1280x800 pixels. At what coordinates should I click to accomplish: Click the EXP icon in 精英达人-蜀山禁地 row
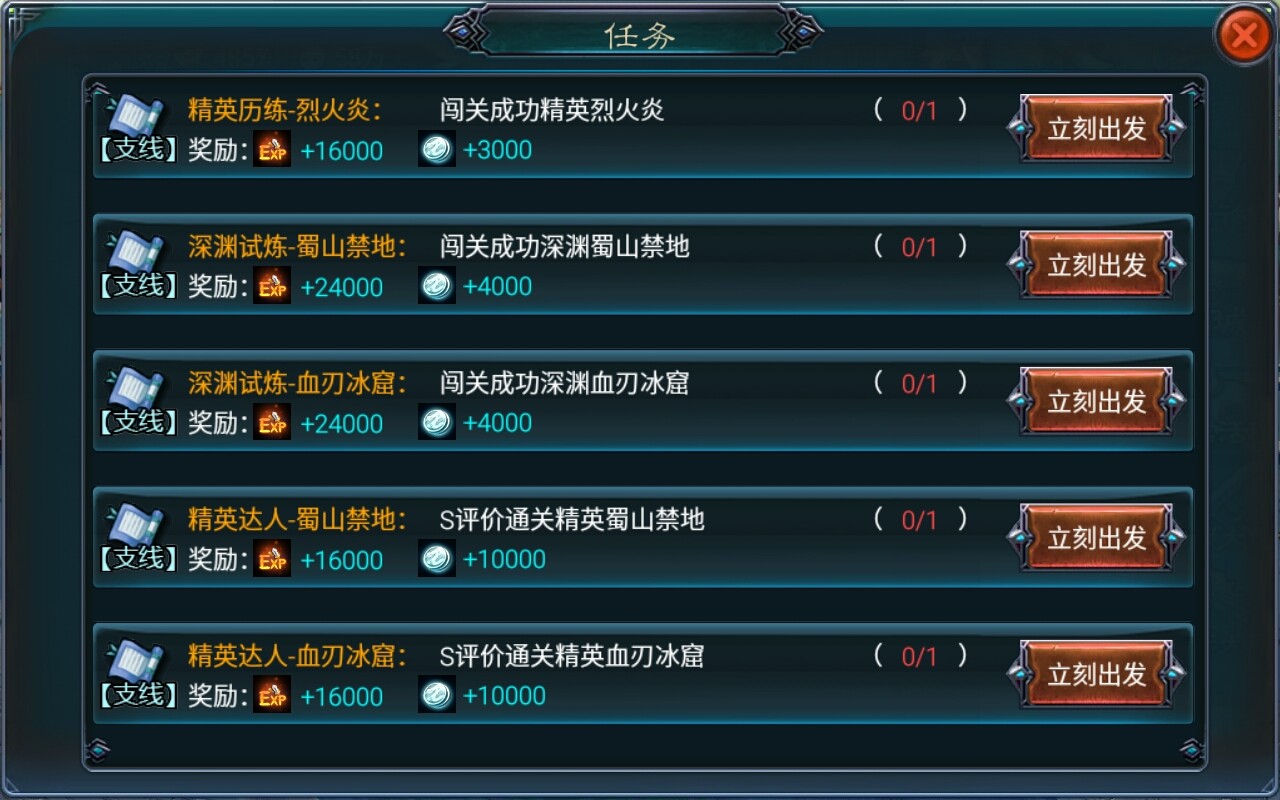272,559
